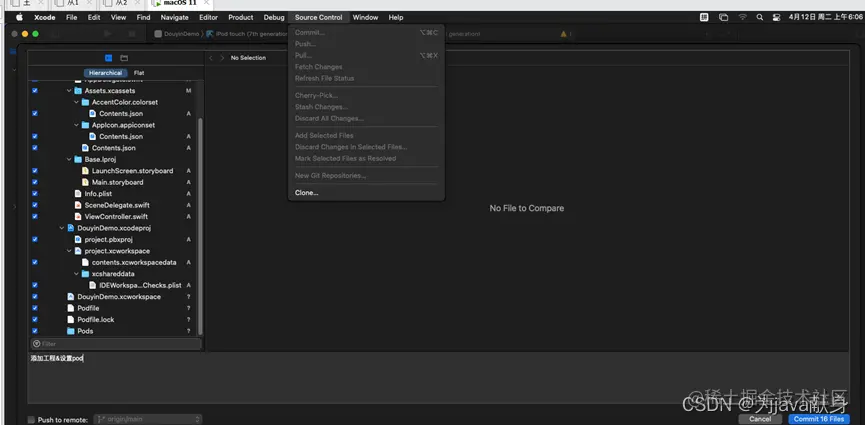Click the Main.storyboard file icon
865x425 pixels.
point(85,182)
